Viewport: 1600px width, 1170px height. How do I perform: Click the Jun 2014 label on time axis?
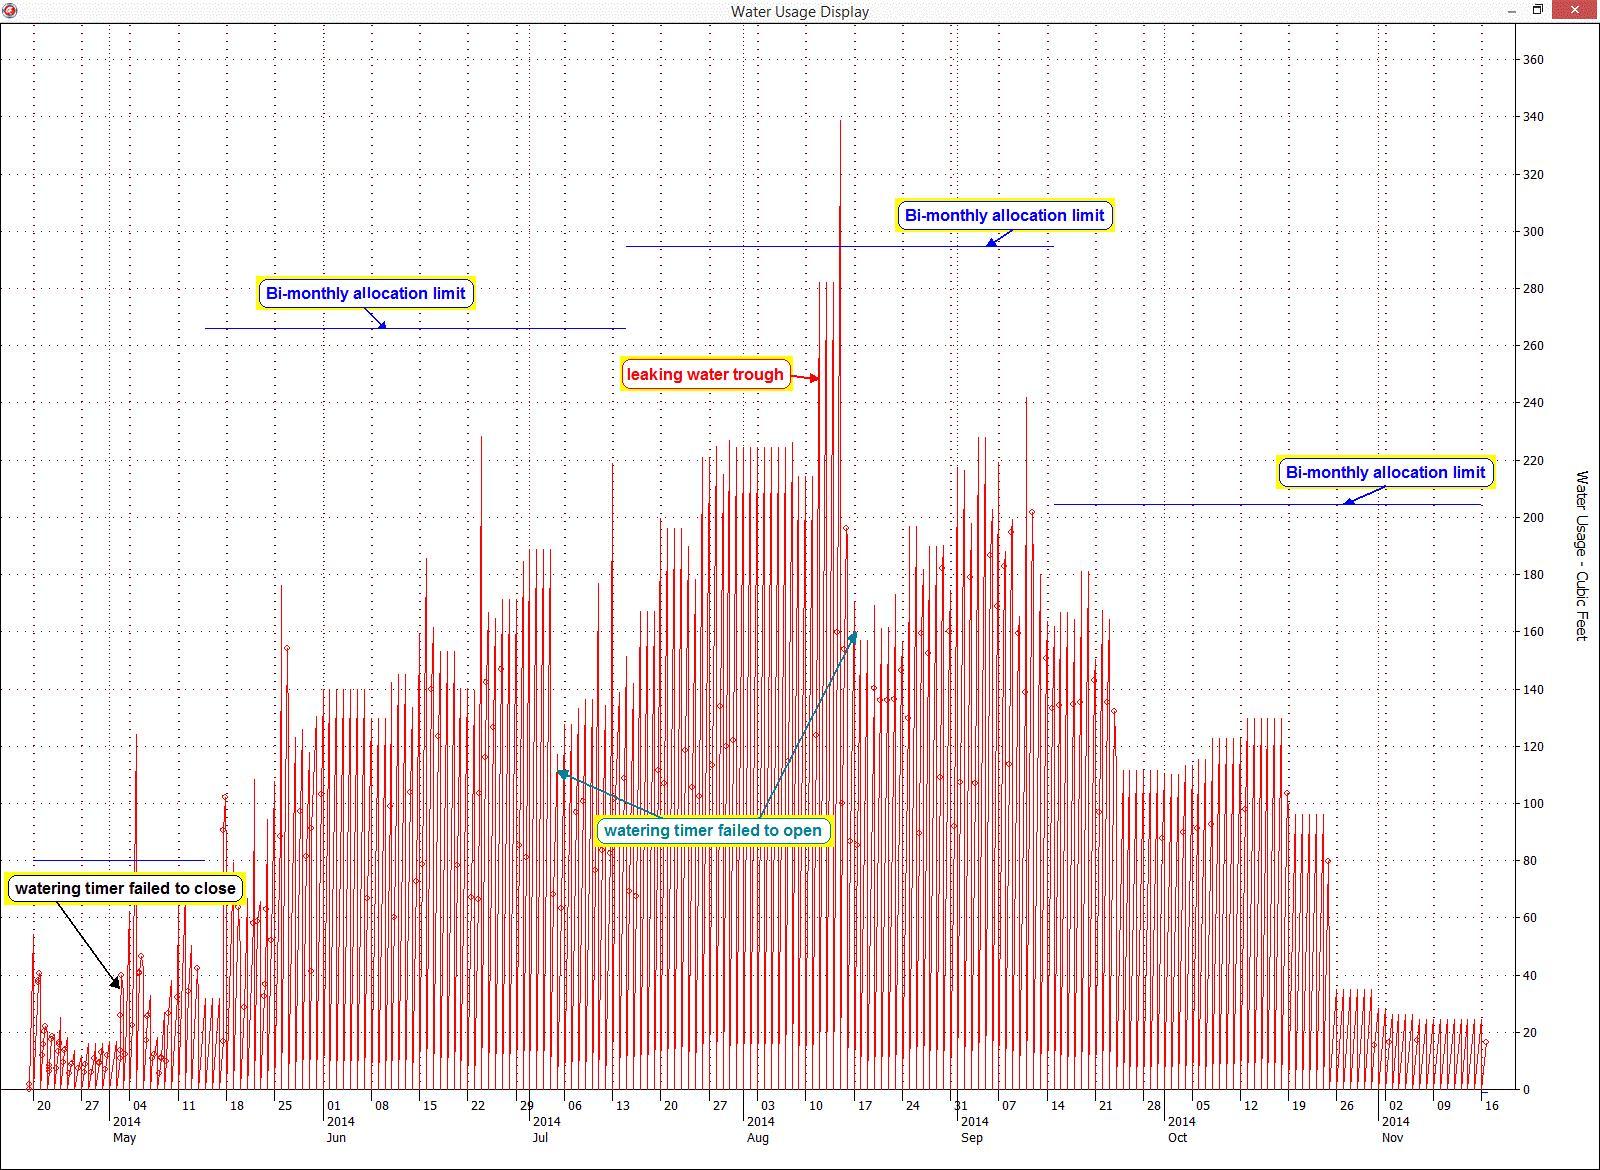point(337,1130)
